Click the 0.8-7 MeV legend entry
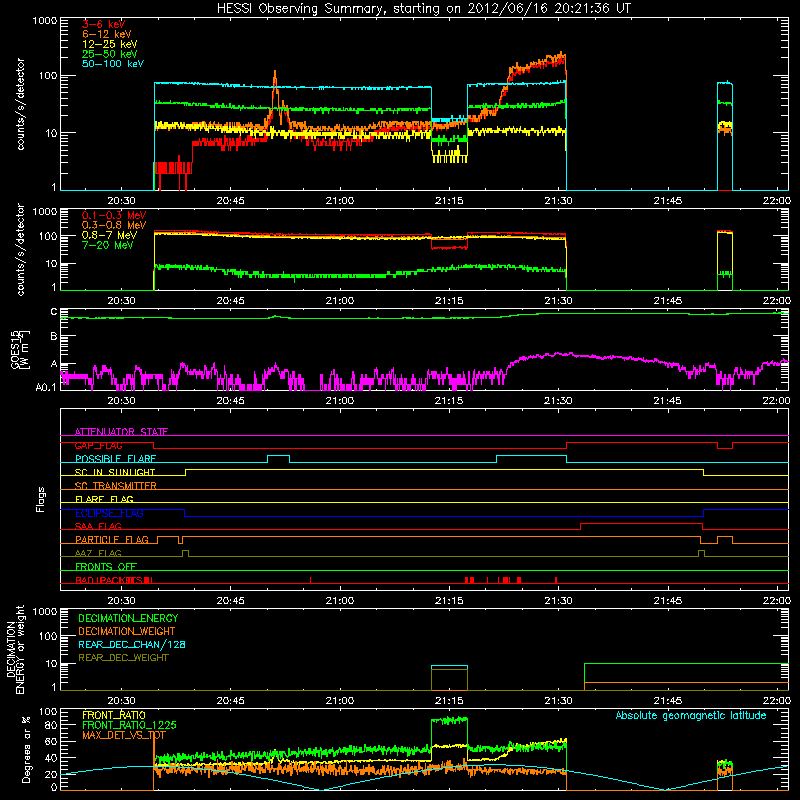Image resolution: width=800 pixels, height=800 pixels. 109,235
